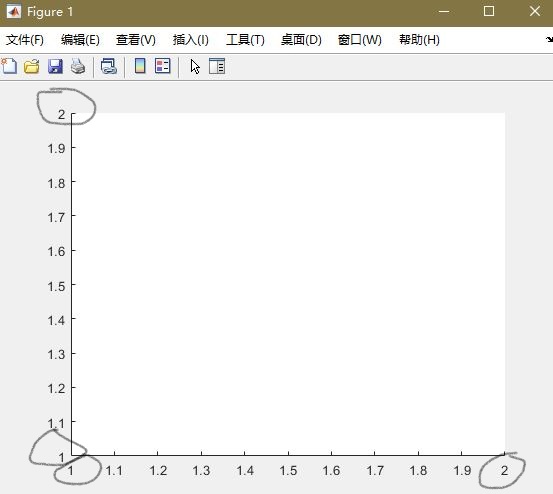Click the y-axis tick label 1.3
Image resolution: width=553 pixels, height=494 pixels.
[56, 354]
